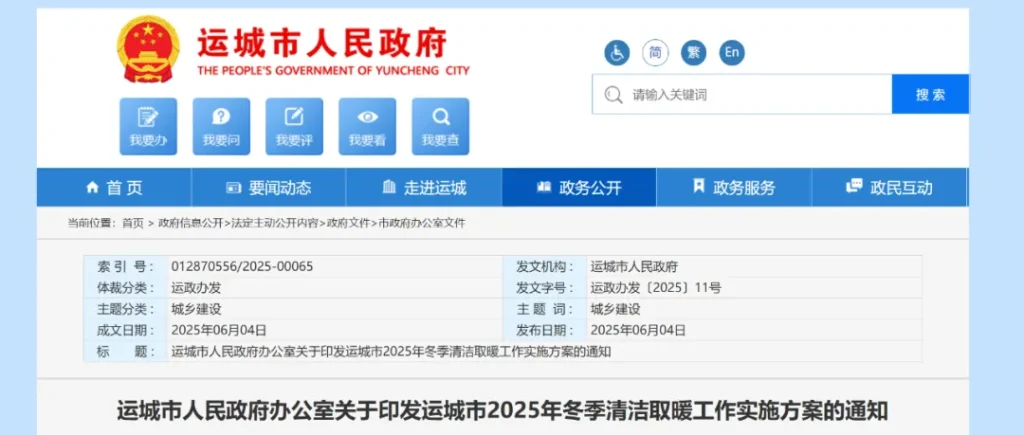
Task: Switch to Simplified Chinese (简)
Action: 655,52
